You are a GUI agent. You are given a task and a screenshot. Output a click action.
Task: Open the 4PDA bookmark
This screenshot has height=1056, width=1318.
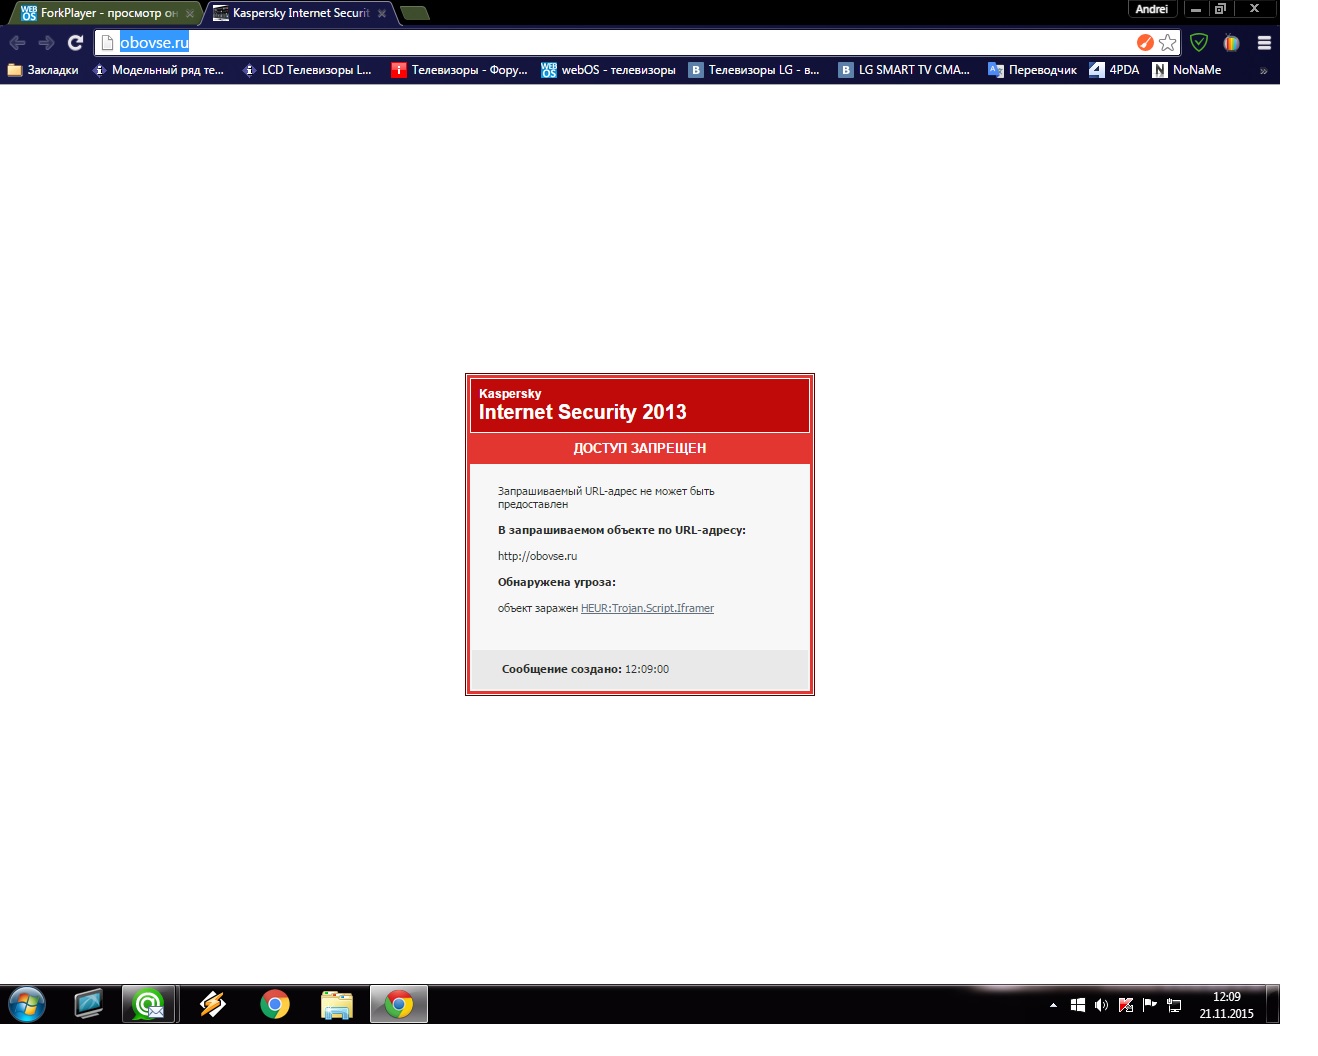point(1114,70)
